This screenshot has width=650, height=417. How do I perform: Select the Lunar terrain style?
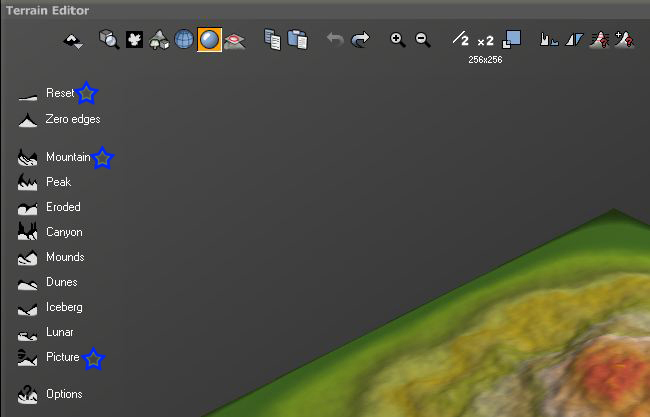45,333
